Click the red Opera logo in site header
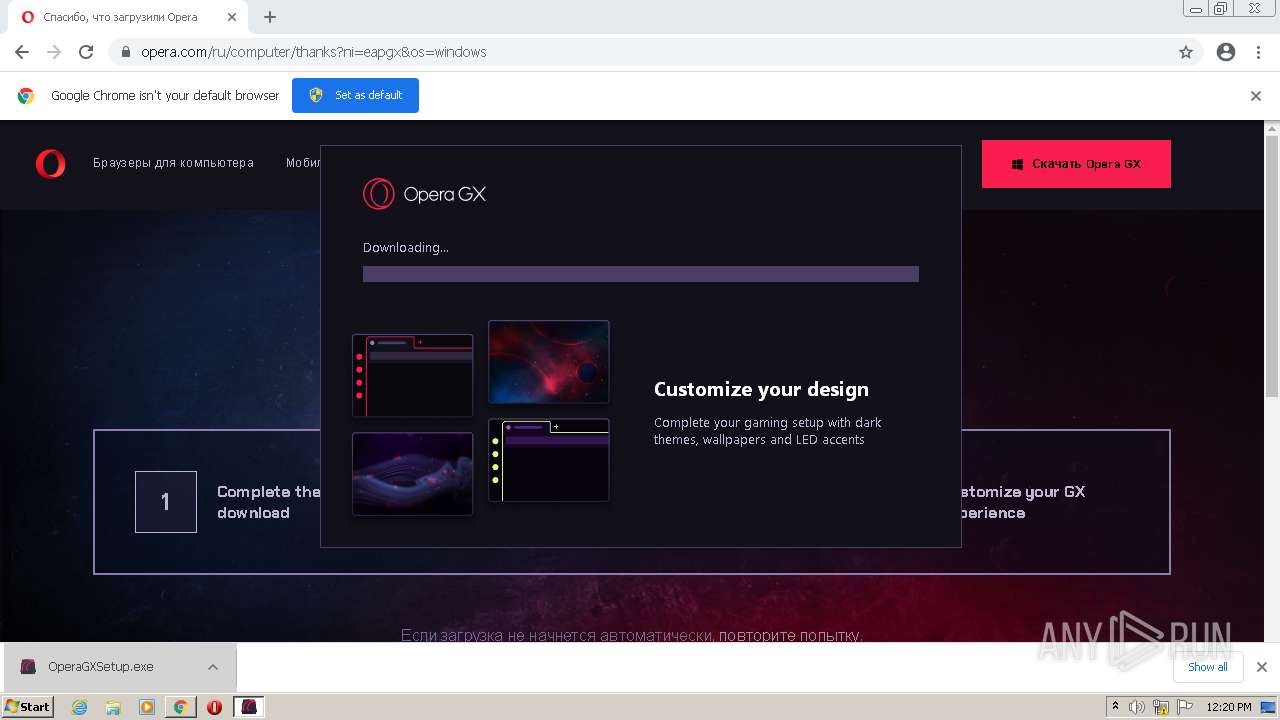This screenshot has width=1280, height=720. click(x=50, y=163)
